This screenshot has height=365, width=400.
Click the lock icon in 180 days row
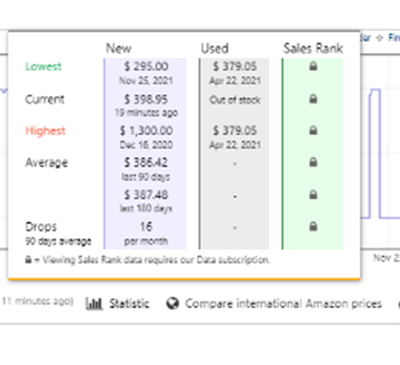click(x=313, y=194)
